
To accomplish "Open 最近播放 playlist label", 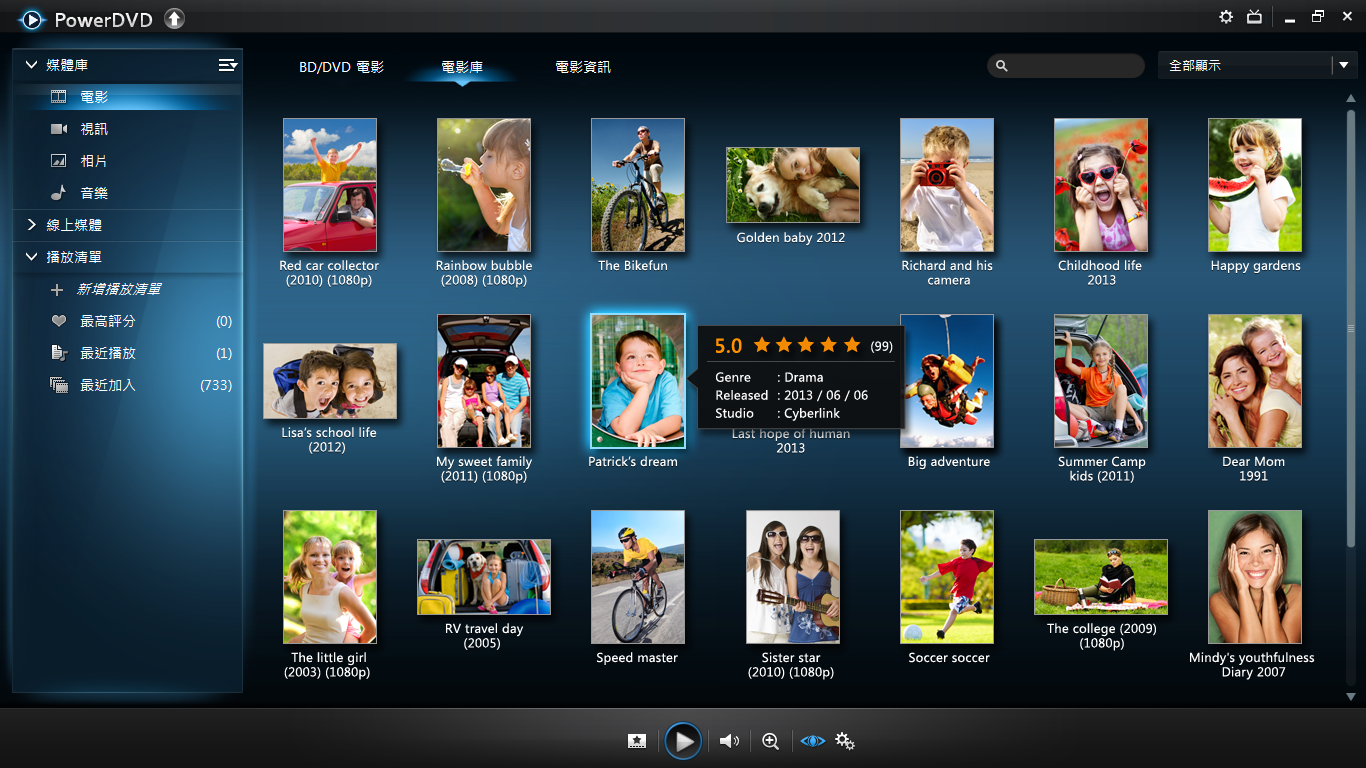I will tap(108, 353).
